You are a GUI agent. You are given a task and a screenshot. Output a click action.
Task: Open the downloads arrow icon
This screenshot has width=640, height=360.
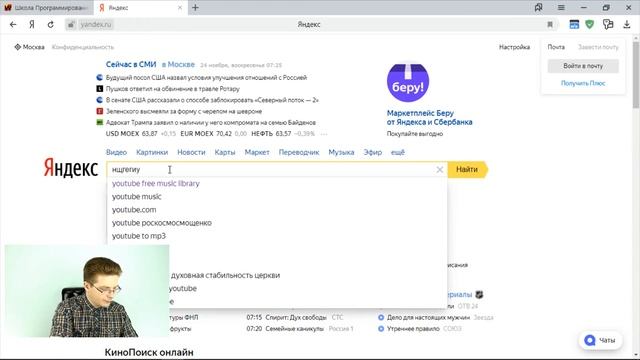[627, 24]
